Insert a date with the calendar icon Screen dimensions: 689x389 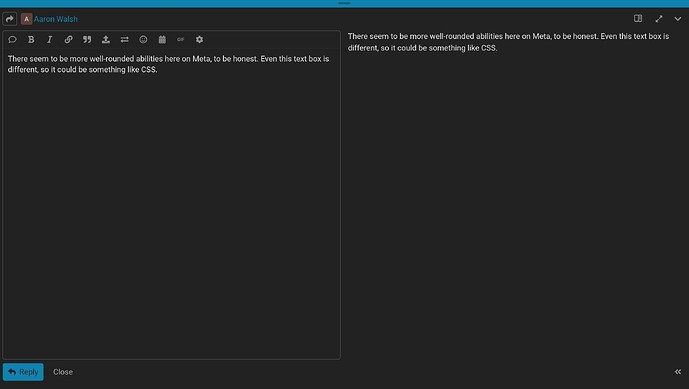pos(162,40)
